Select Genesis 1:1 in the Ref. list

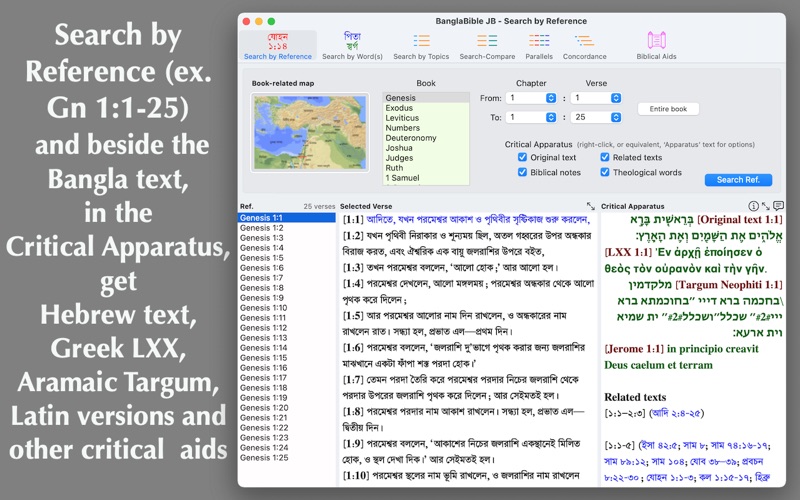(287, 217)
